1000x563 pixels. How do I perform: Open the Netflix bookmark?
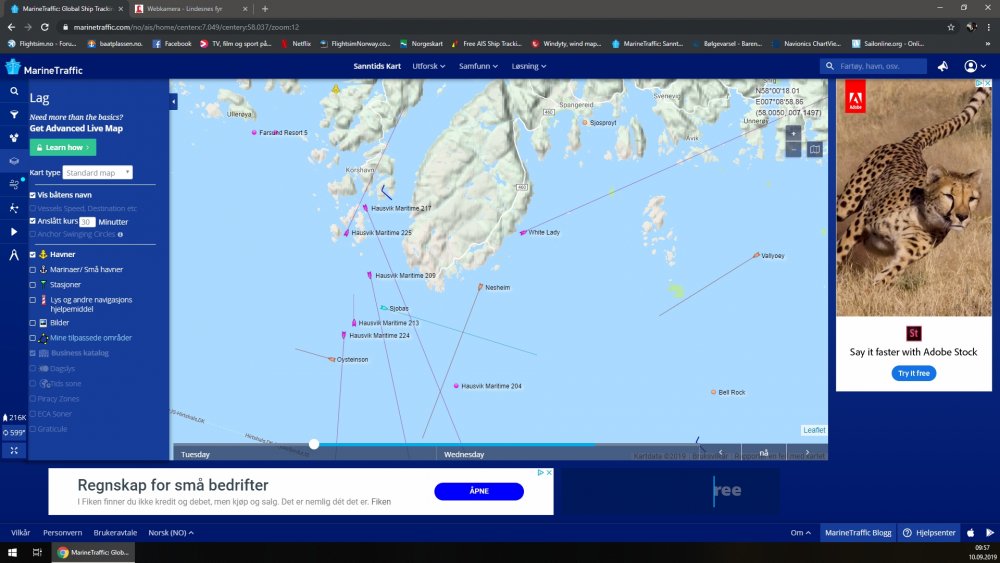[296, 44]
